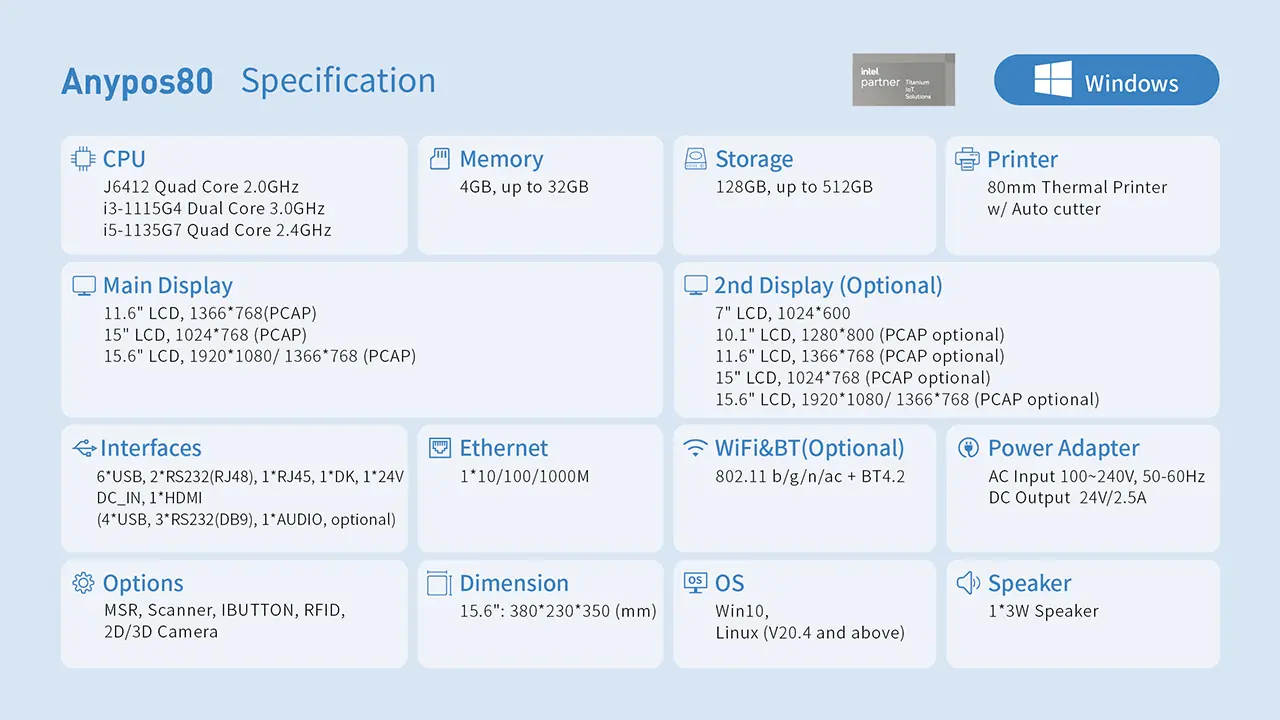This screenshot has width=1280, height=720.
Task: Click the Specification heading text
Action: click(x=338, y=82)
